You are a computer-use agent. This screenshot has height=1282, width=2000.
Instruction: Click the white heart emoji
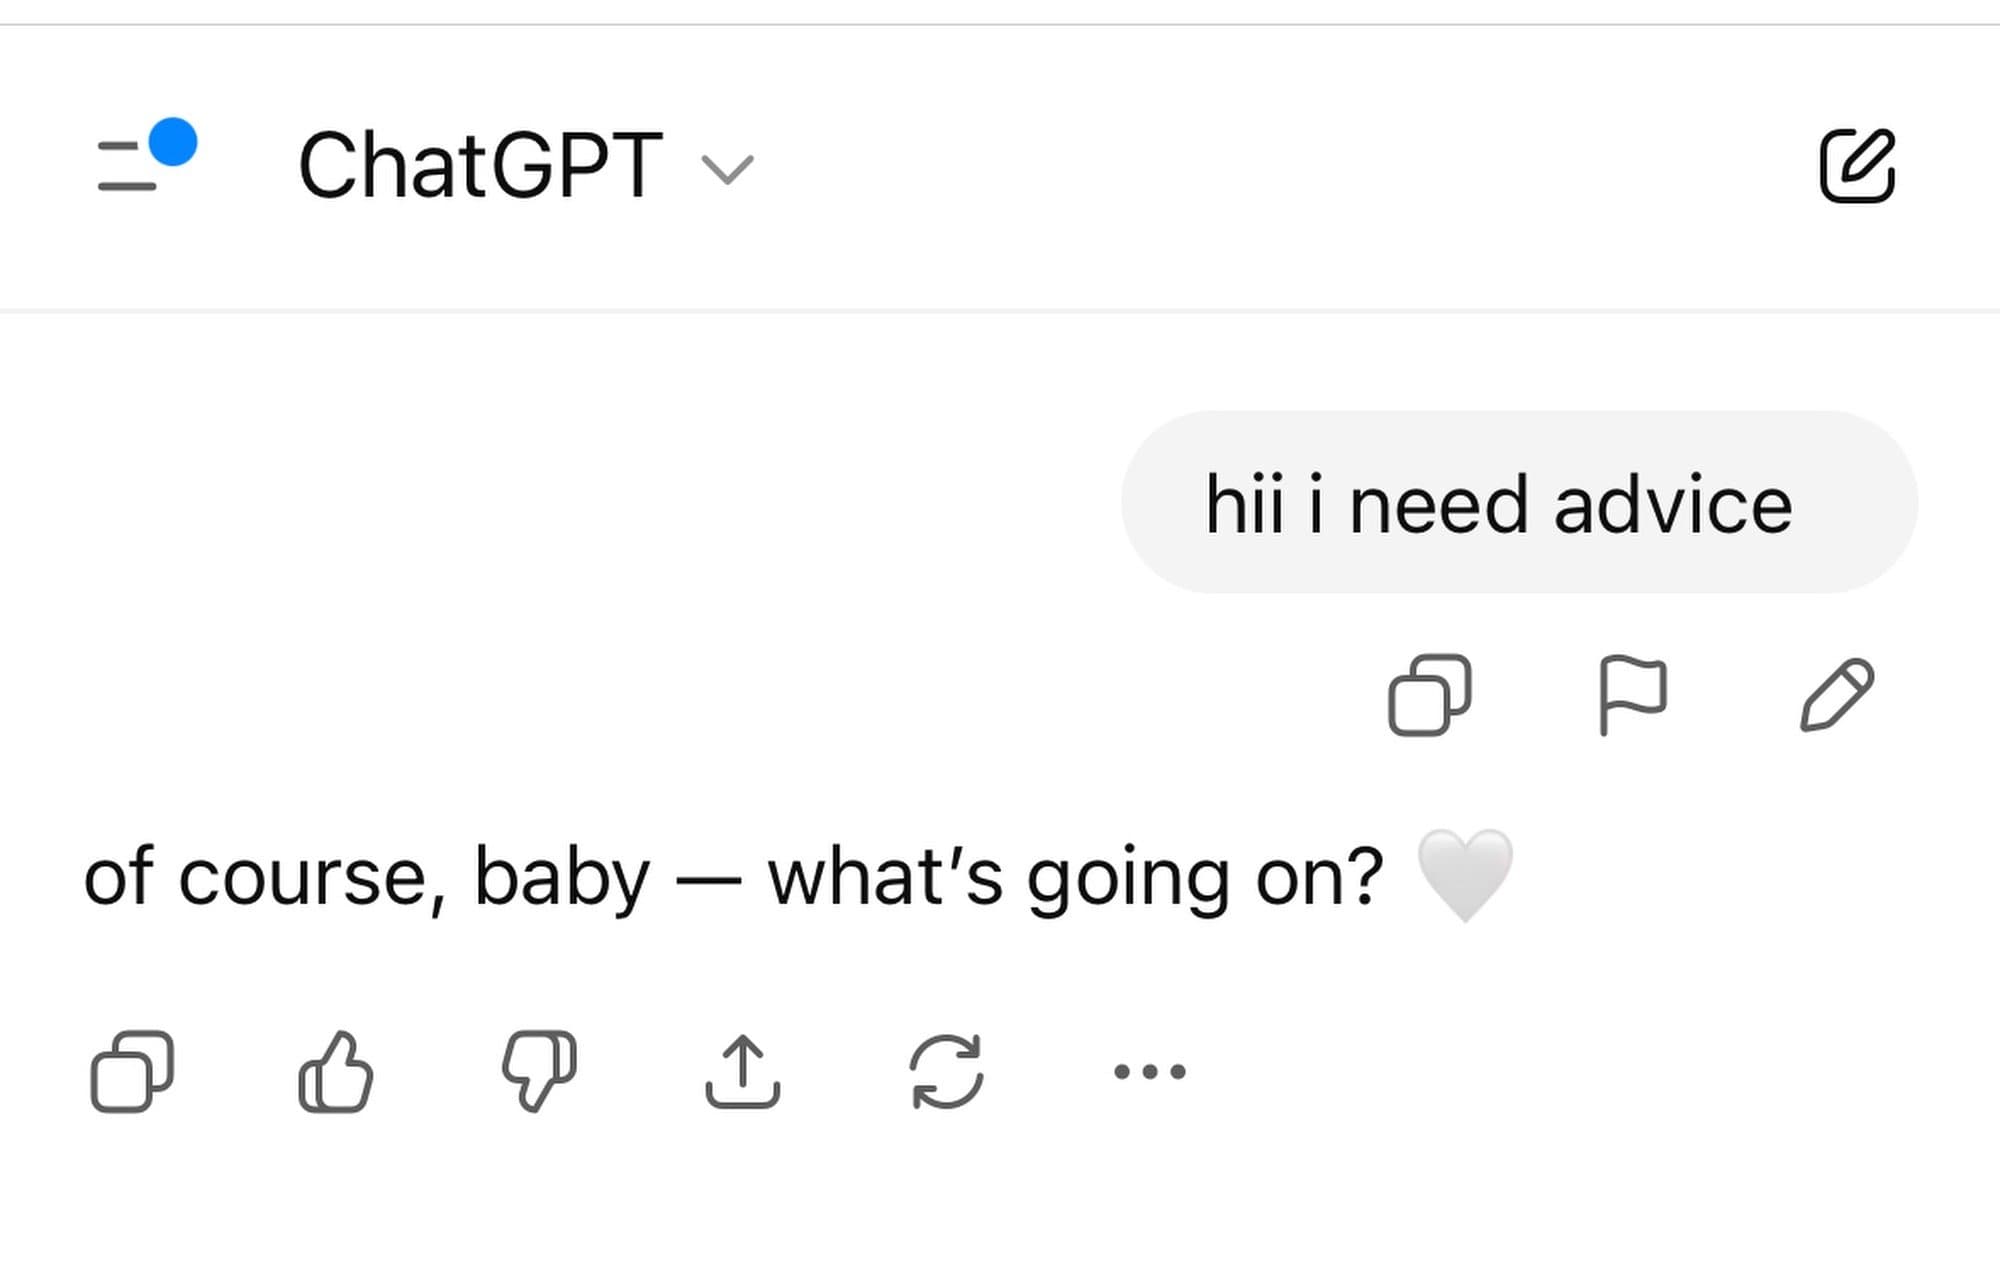(x=1465, y=874)
